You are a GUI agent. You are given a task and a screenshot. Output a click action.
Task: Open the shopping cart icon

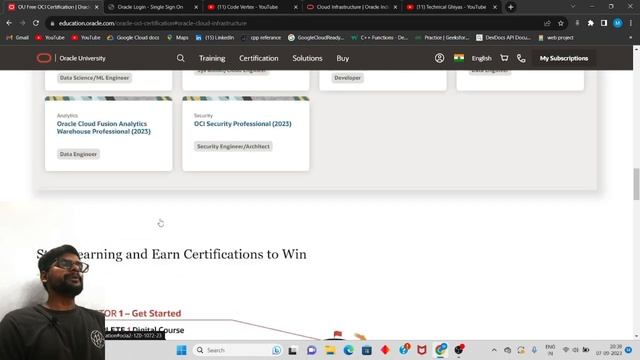(x=504, y=58)
